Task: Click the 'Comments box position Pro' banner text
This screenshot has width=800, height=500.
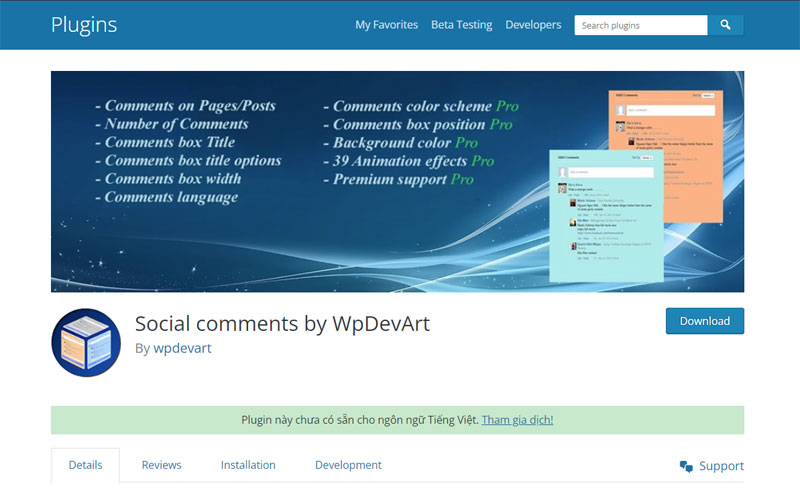Action: [x=418, y=124]
